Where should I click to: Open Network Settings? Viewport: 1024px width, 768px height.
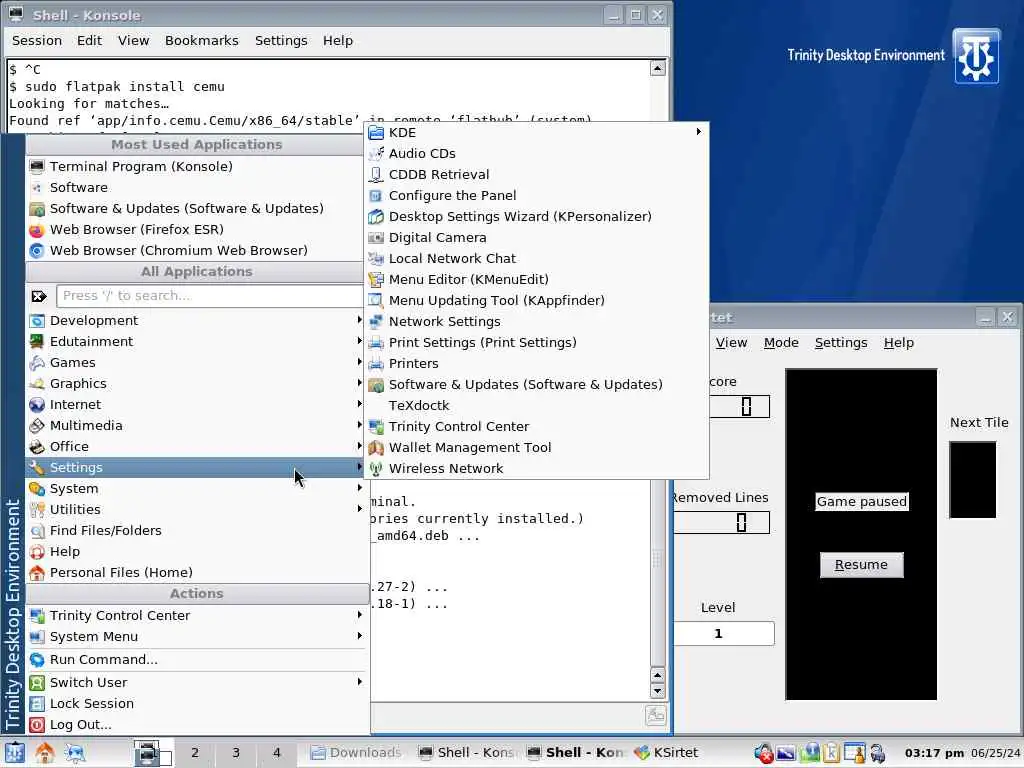(537, 321)
